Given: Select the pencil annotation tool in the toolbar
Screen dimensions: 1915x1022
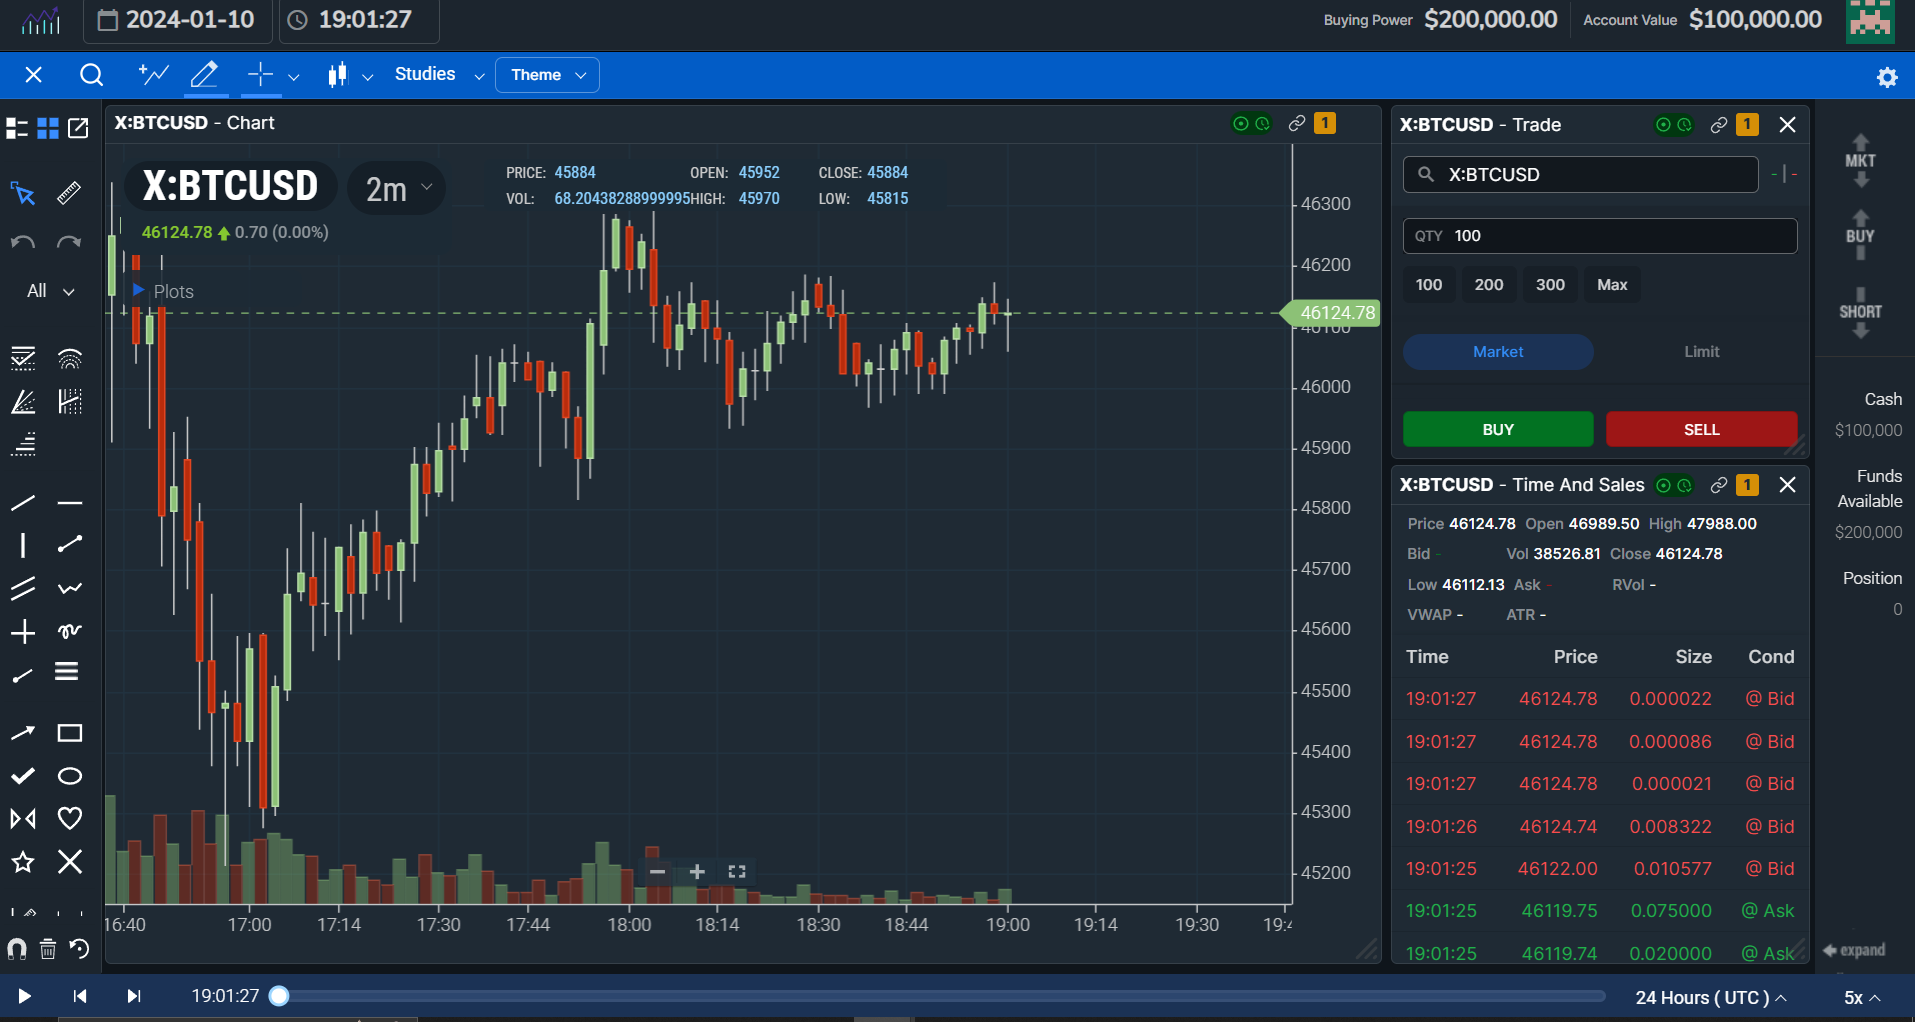Looking at the screenshot, I should 204,74.
